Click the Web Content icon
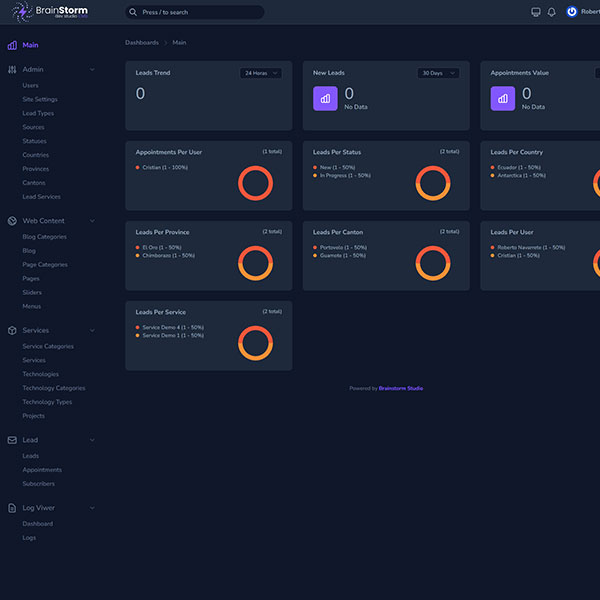 [12, 221]
